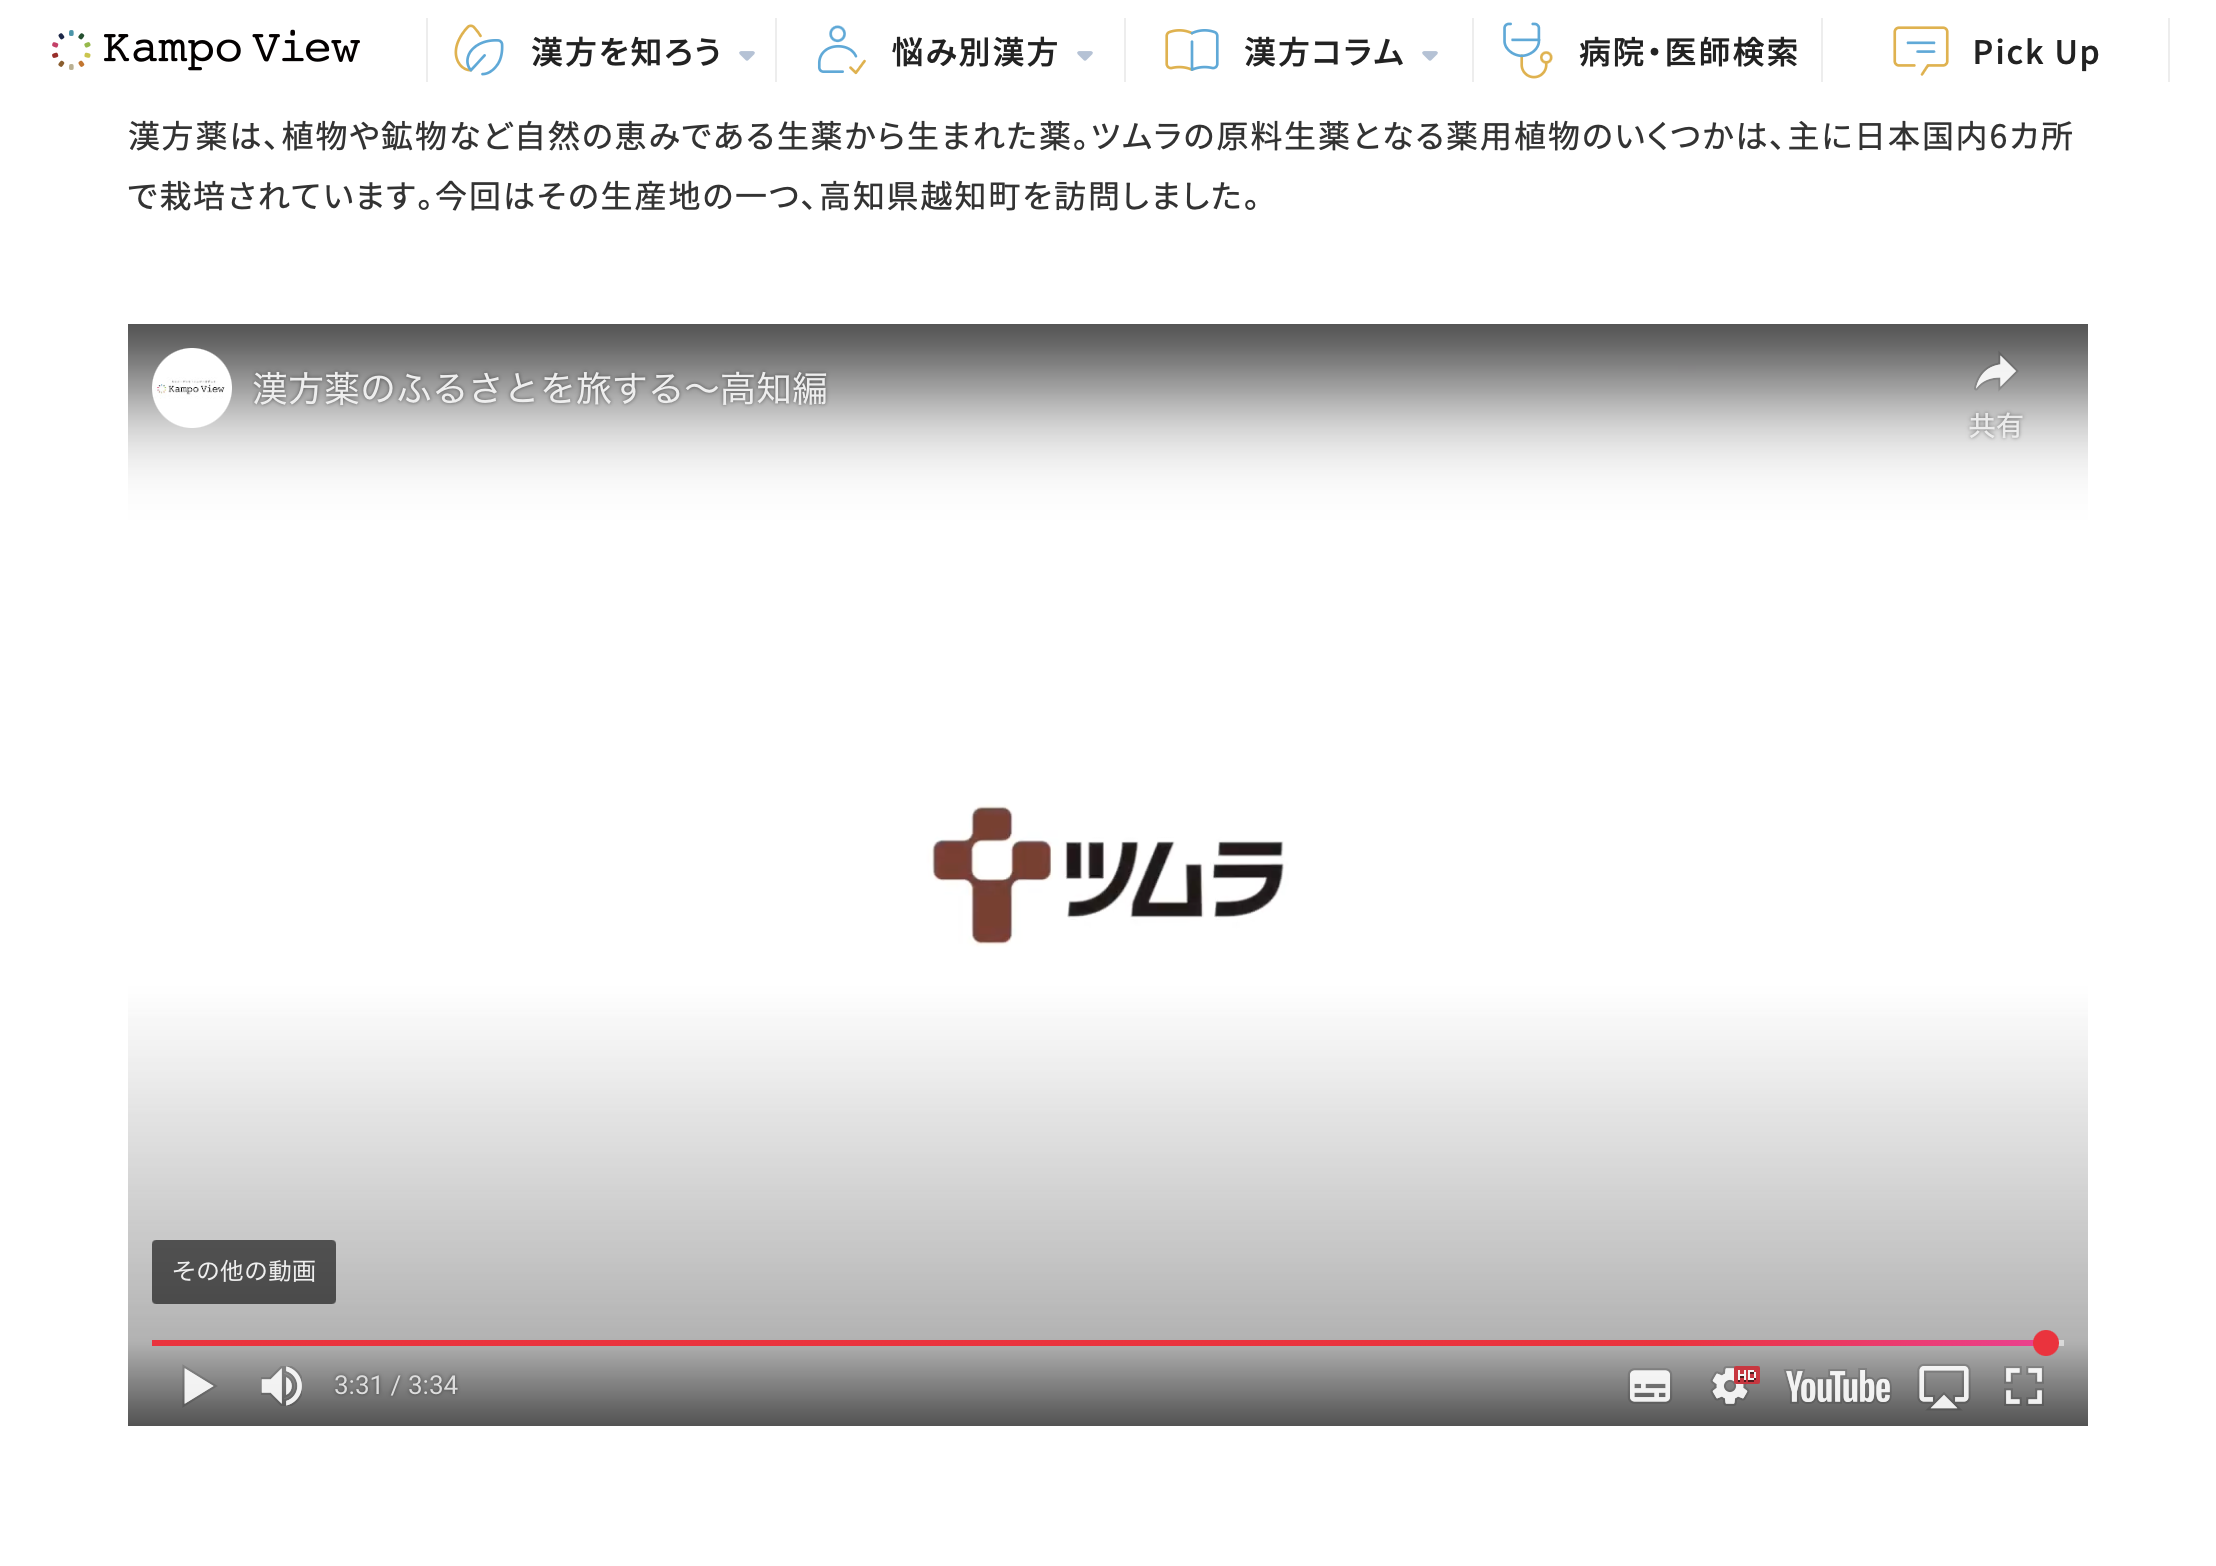Toggle subtitles with the captions icon
This screenshot has height=1566, width=2216.
(1650, 1386)
